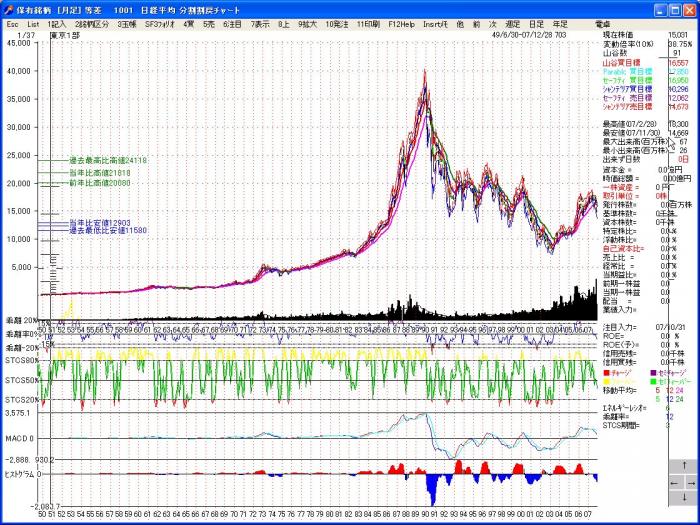Open the Esc menu item
The image size is (700, 525).
[12, 23]
